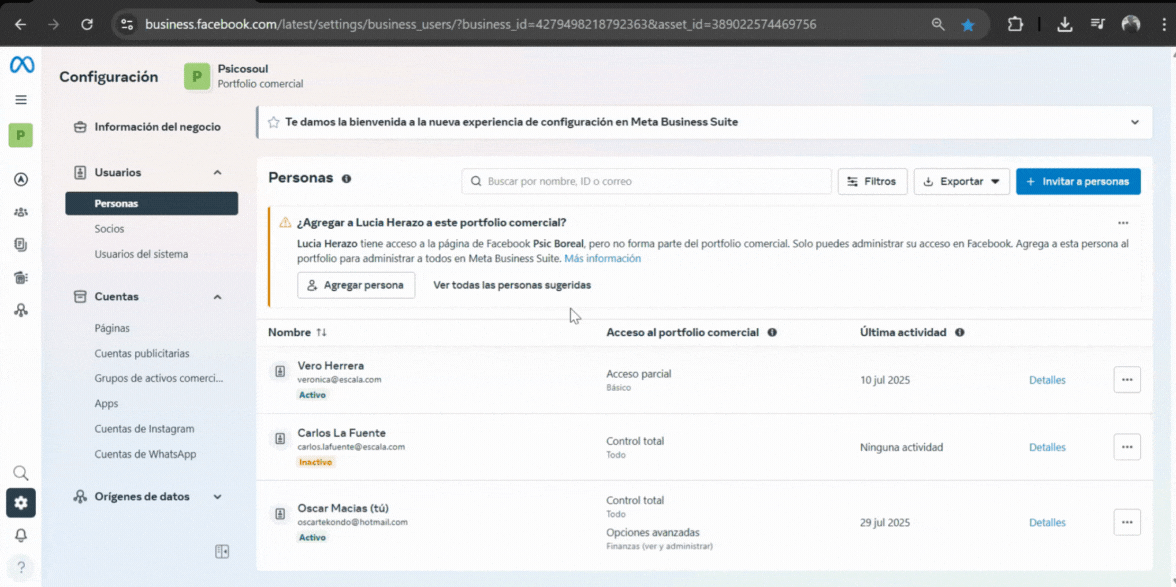Open the stacked documents icon in the left rail
This screenshot has height=587, width=1176.
21,244
